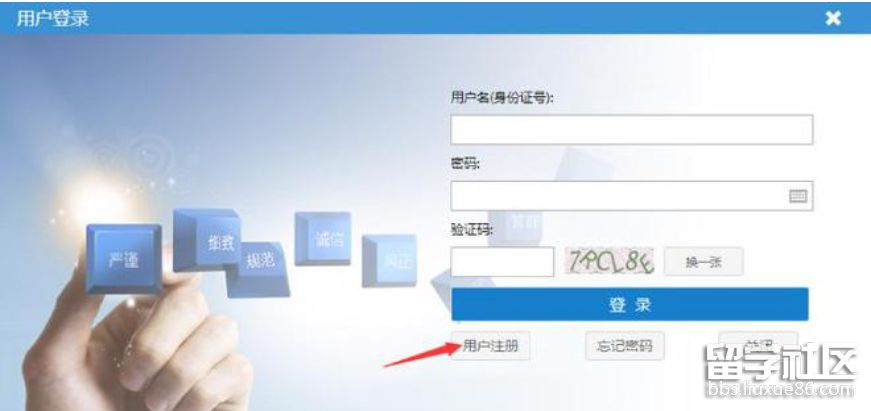Image resolution: width=871 pixels, height=411 pixels.
Task: Focus the 验证码 captcha input box
Action: point(502,262)
